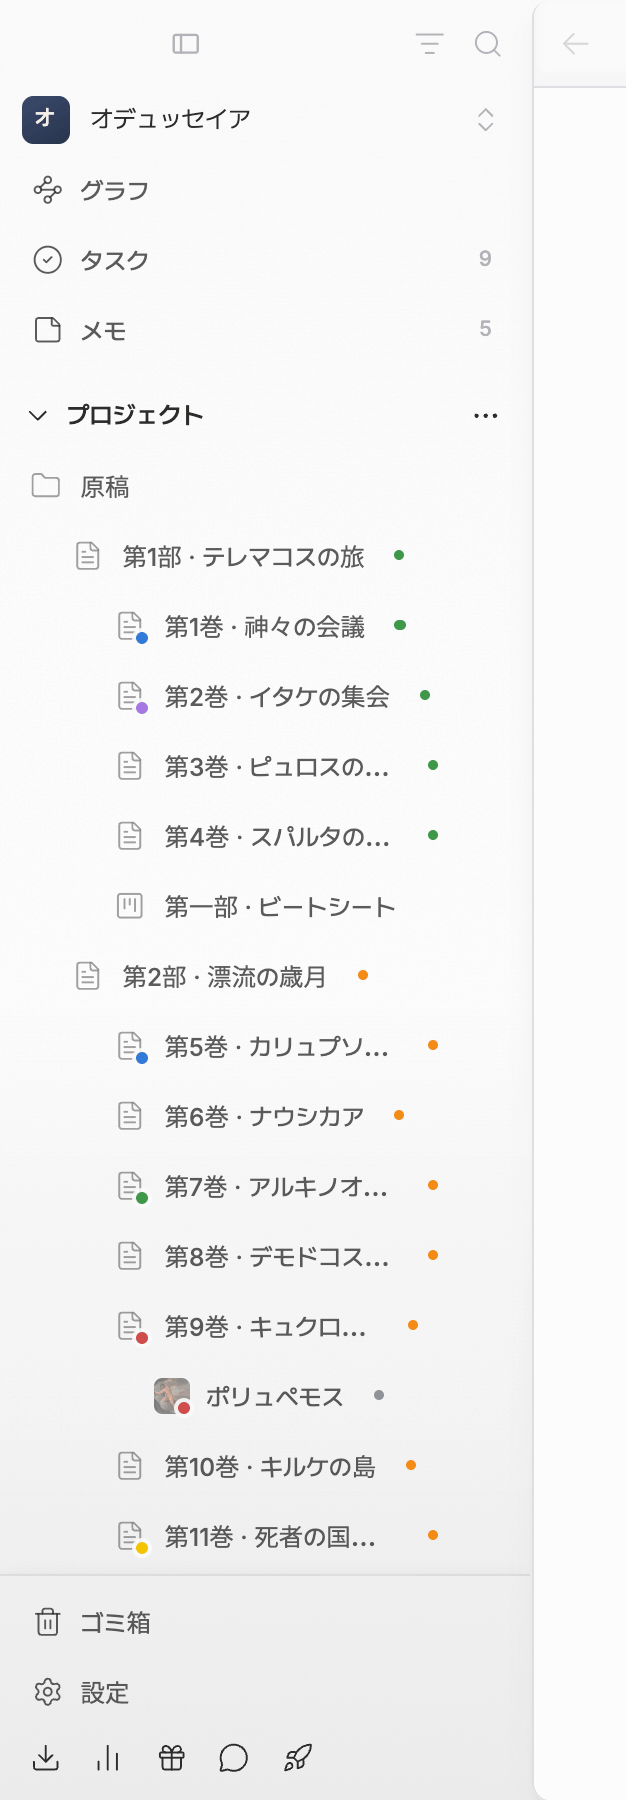
Task: Open 第2部 · 漂流の歳月
Action: tap(224, 977)
